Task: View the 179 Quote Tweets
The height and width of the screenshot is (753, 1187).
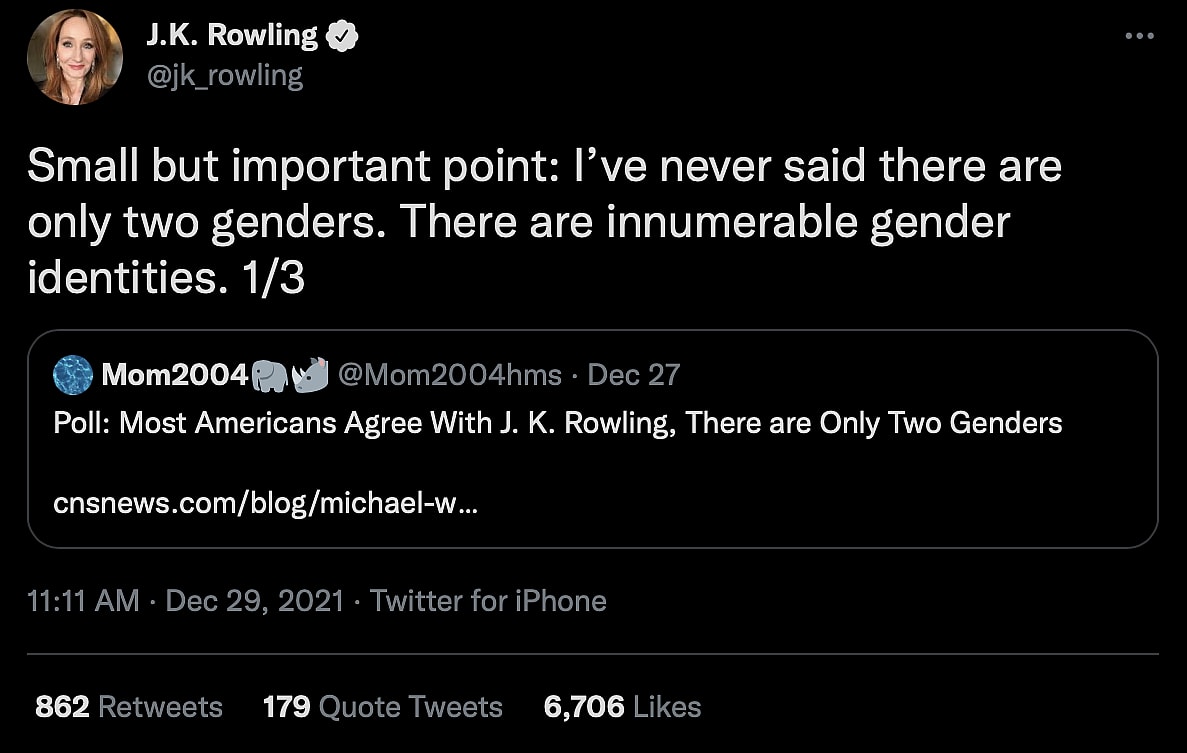Action: point(382,707)
